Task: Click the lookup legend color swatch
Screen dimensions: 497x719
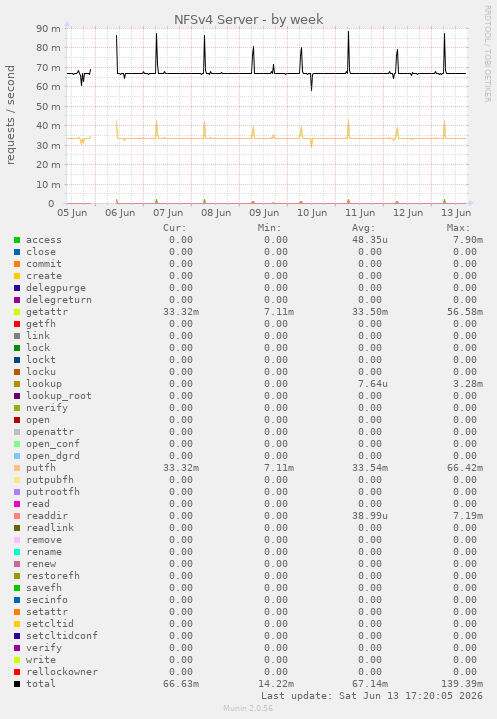Action: [x=17, y=384]
